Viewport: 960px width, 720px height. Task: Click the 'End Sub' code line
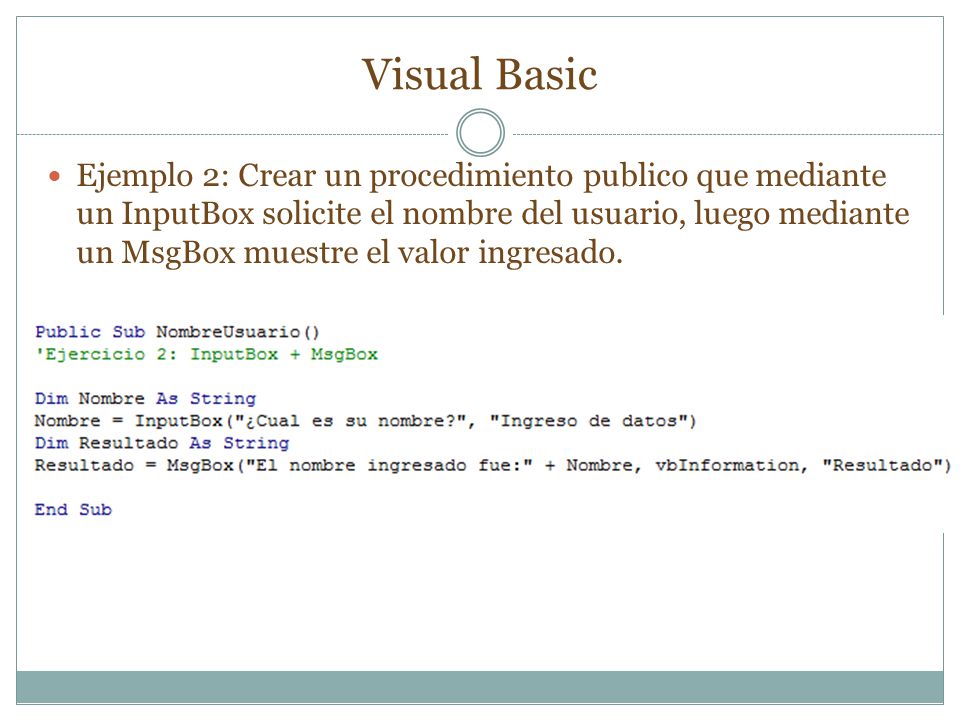point(73,509)
